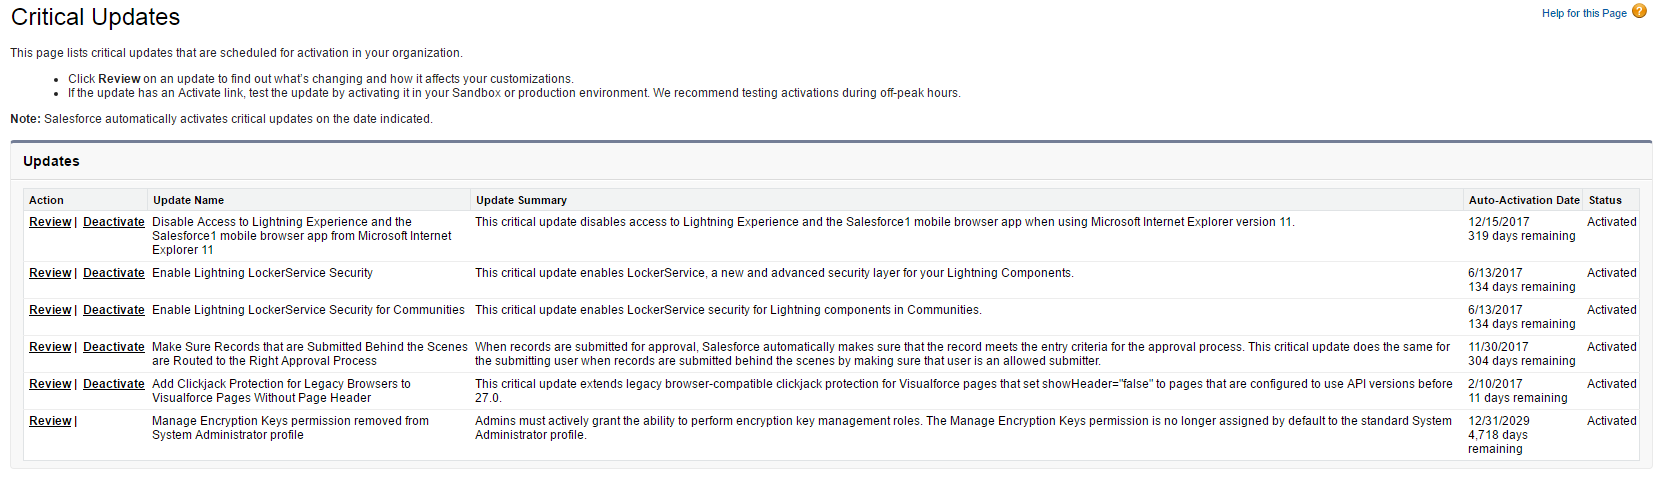Click the Updates section heading
This screenshot has width=1659, height=495.
(51, 161)
